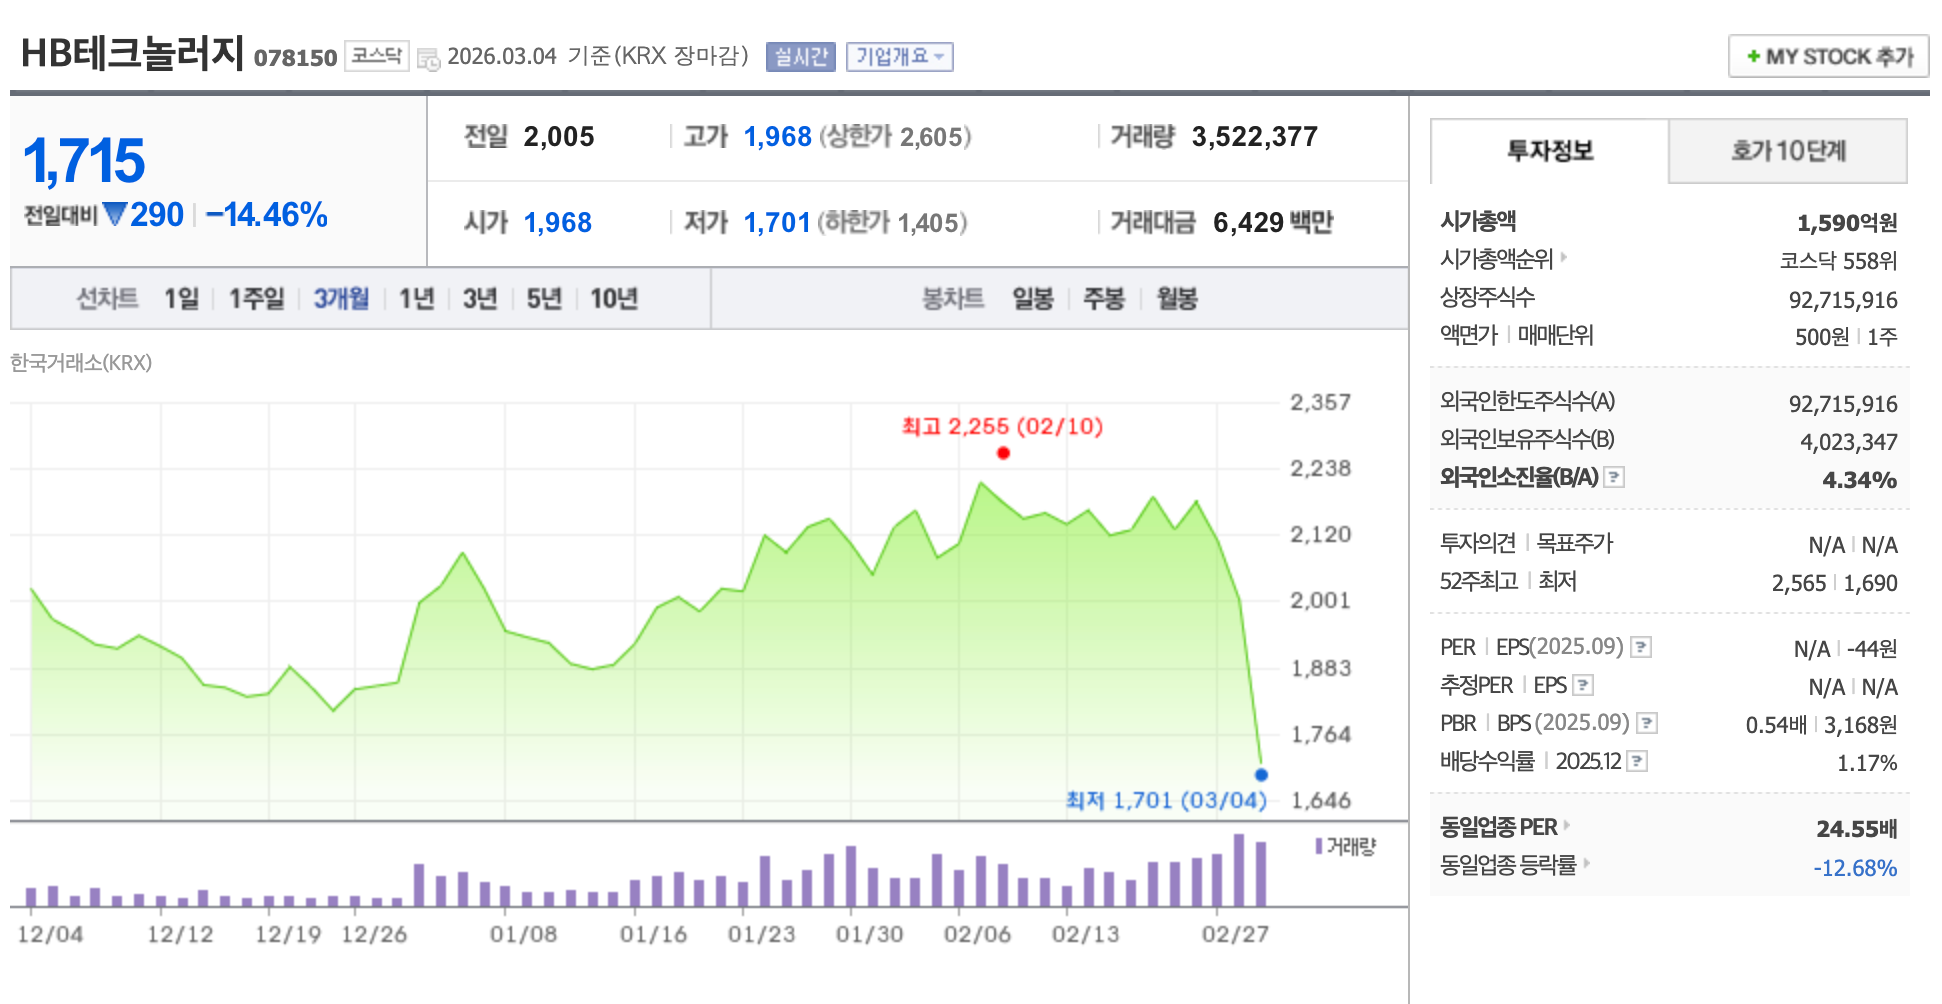Screen dimensions: 1942x1004
Task: Open help icon next to PER EPS(2025.09)
Action: coord(1641,647)
